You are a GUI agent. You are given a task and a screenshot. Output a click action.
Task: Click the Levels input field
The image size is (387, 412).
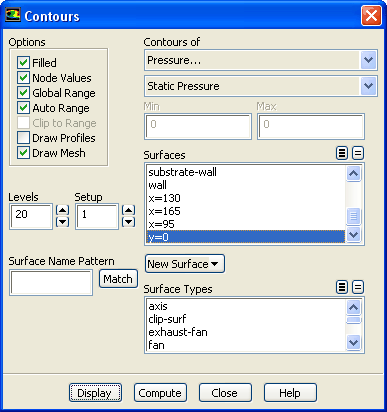[x=31, y=216]
